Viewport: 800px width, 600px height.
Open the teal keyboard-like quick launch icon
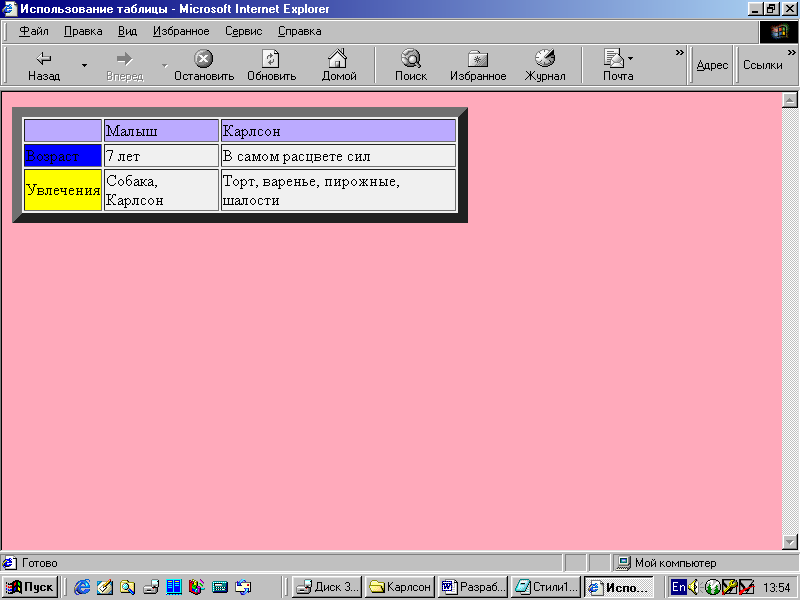[220, 587]
